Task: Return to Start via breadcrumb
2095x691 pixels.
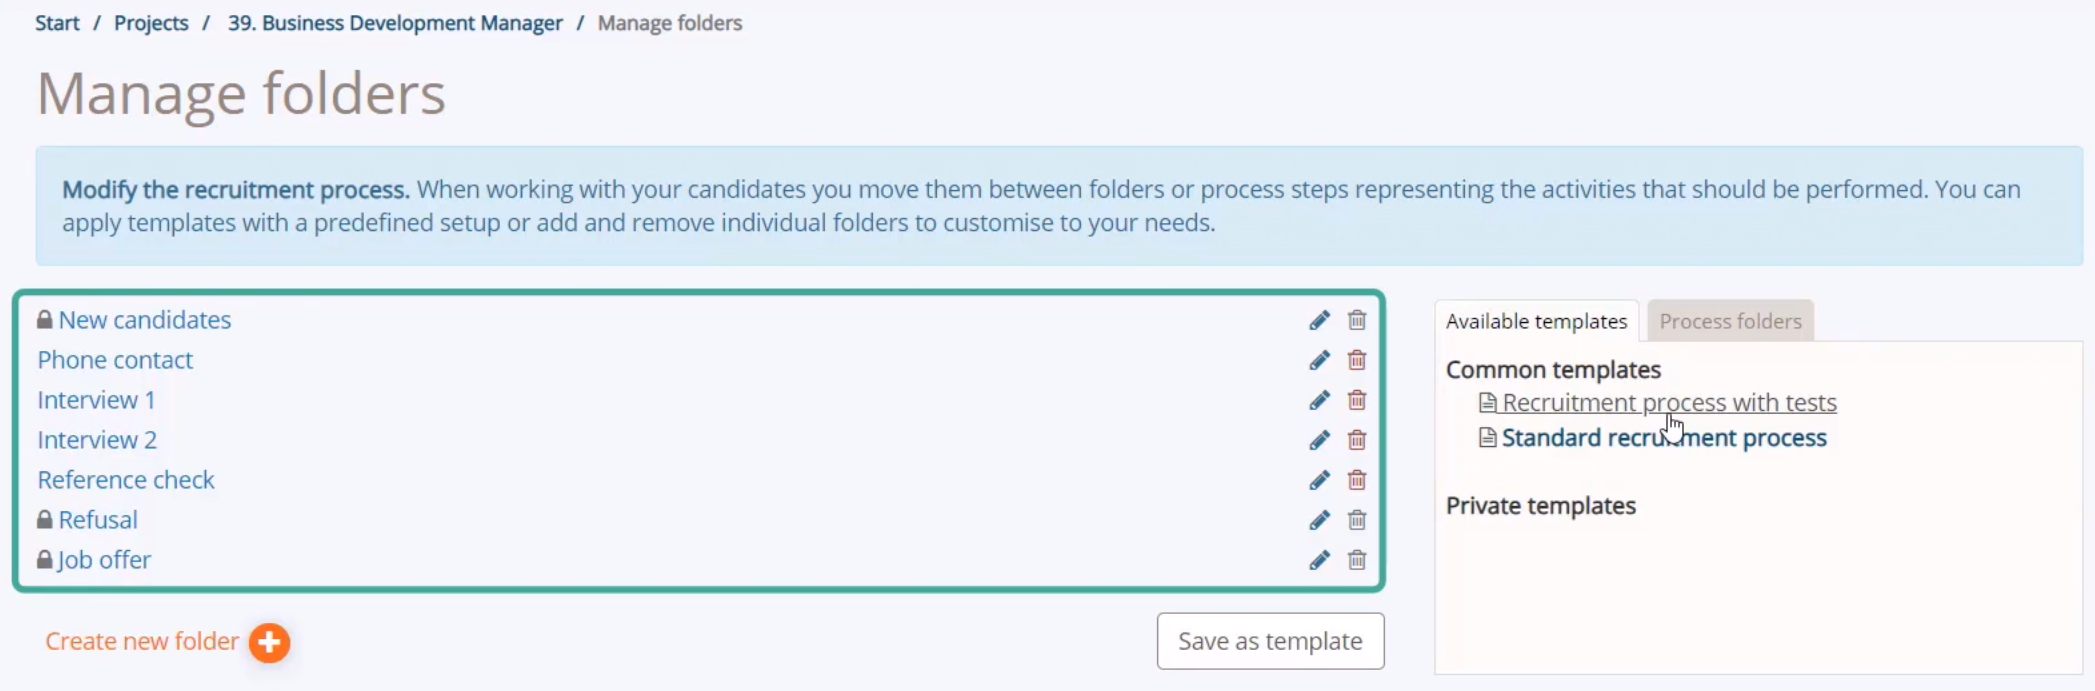Action: tap(57, 23)
